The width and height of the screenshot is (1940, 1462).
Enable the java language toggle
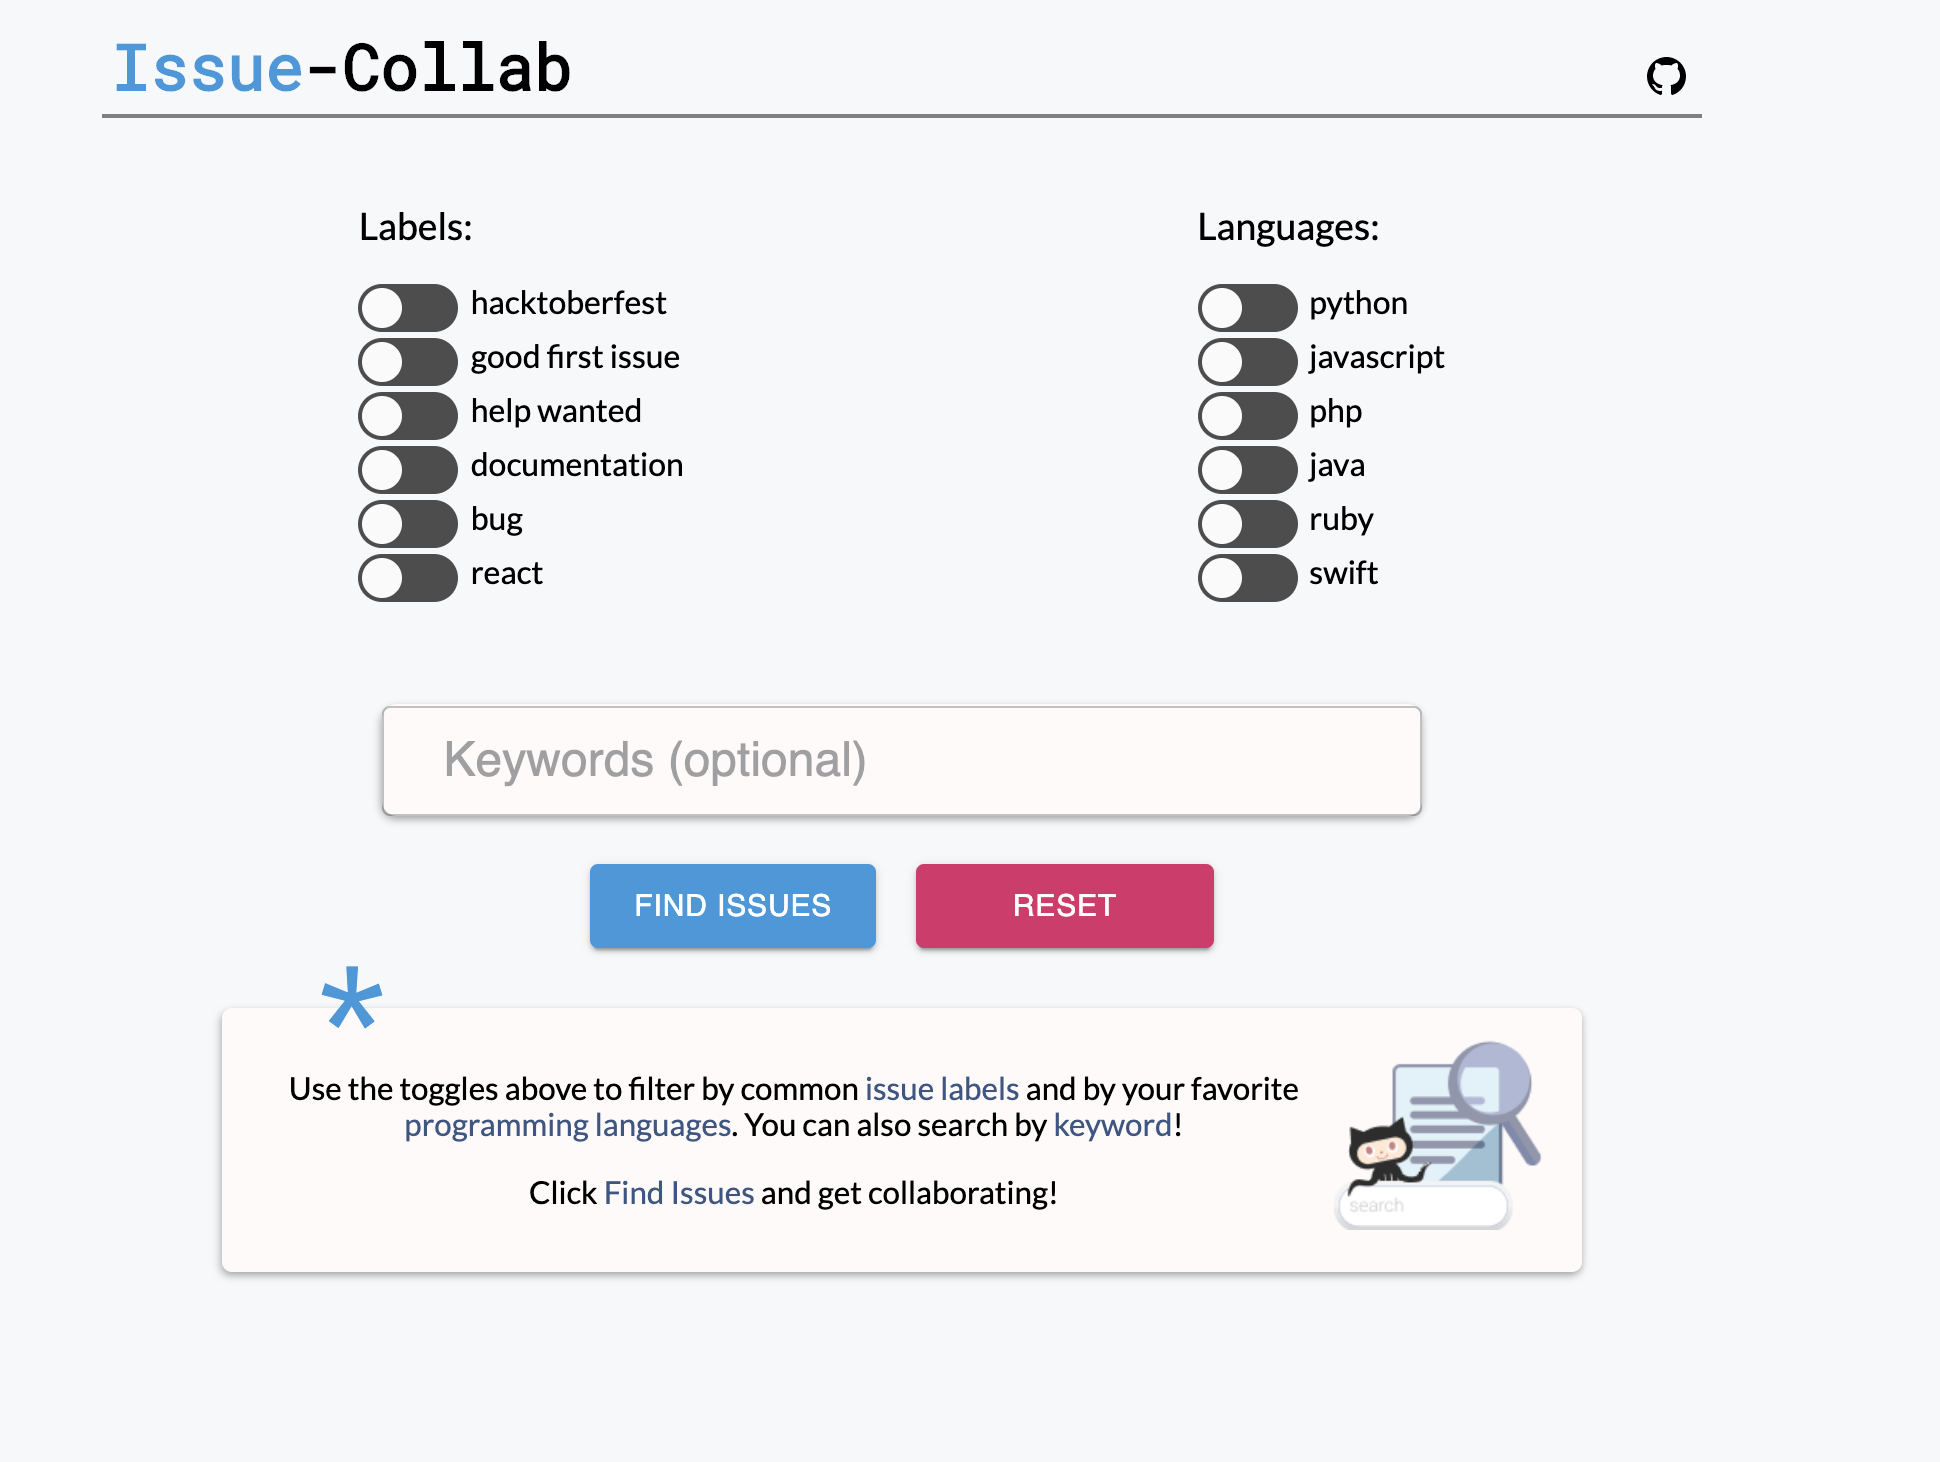(1246, 469)
